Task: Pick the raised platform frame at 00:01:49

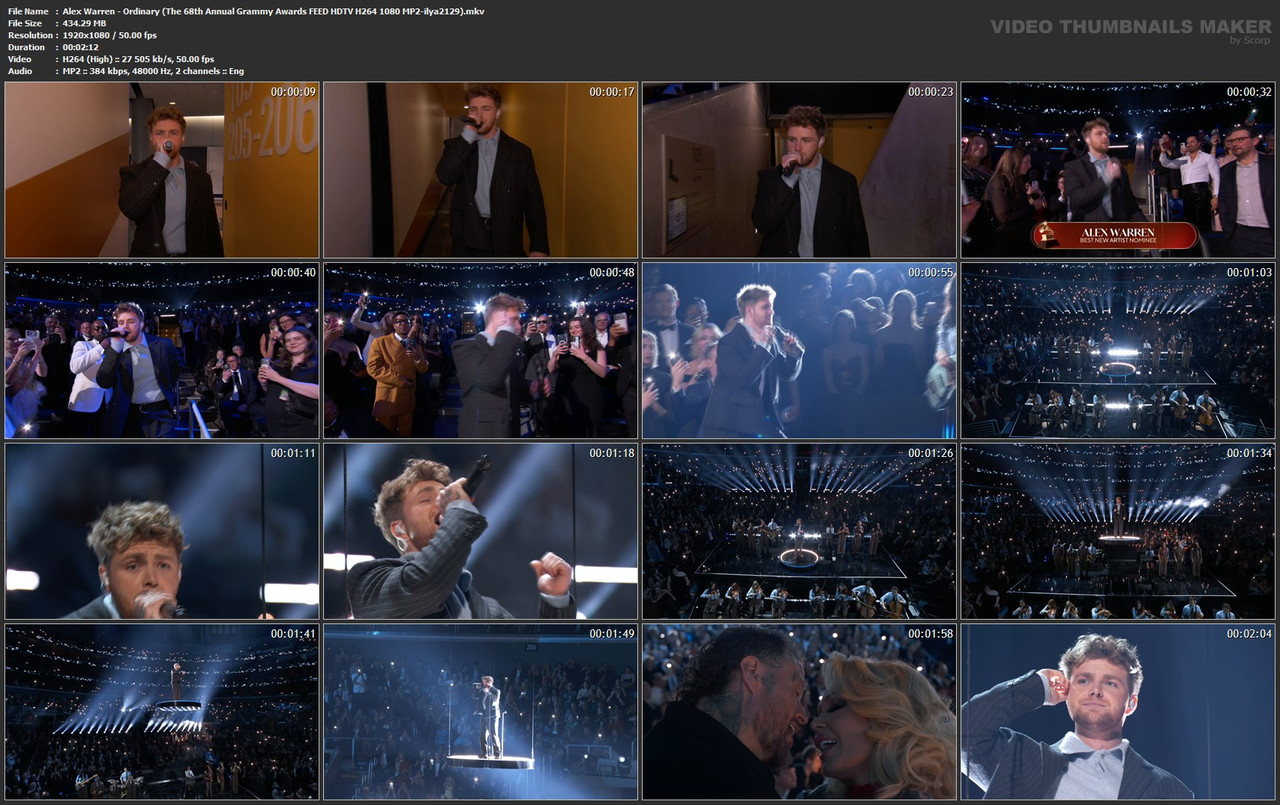Action: click(480, 712)
